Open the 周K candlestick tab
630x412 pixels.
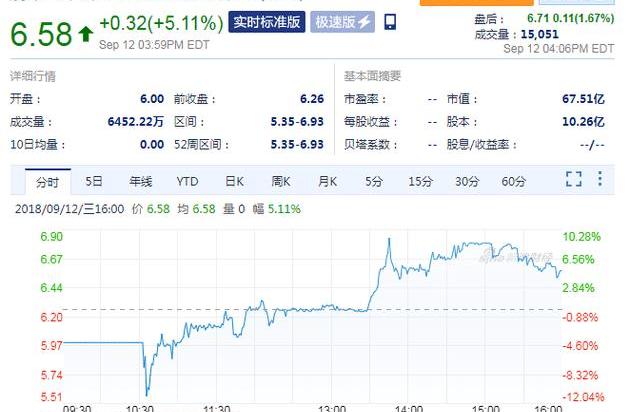(x=280, y=181)
